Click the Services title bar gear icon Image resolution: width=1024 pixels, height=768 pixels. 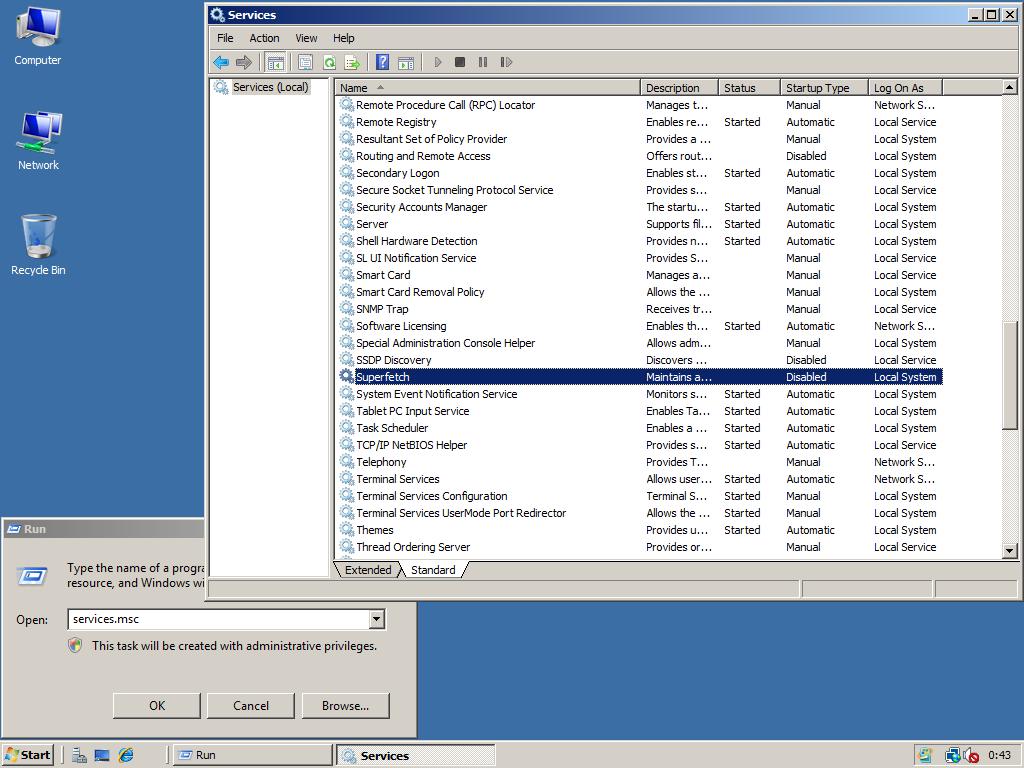tap(217, 14)
